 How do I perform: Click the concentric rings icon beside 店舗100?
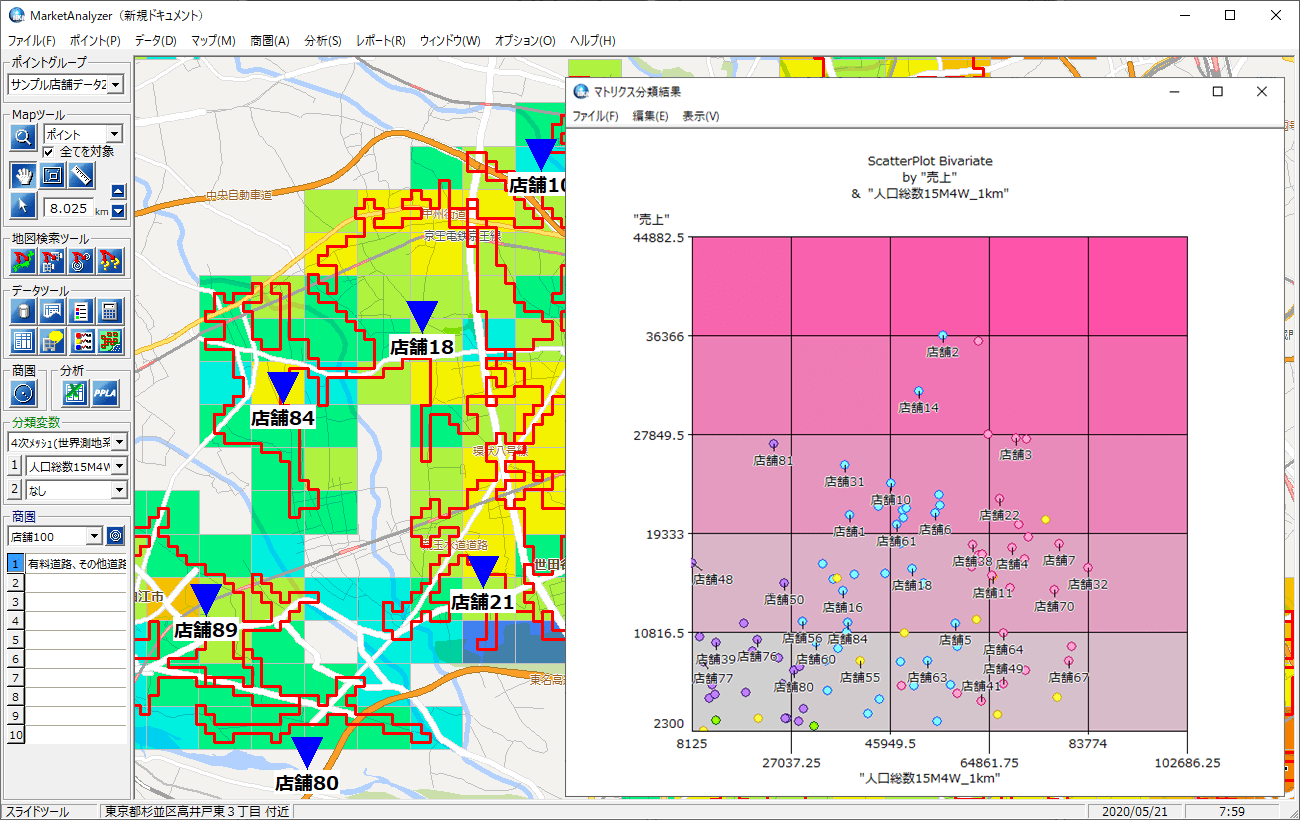point(115,536)
